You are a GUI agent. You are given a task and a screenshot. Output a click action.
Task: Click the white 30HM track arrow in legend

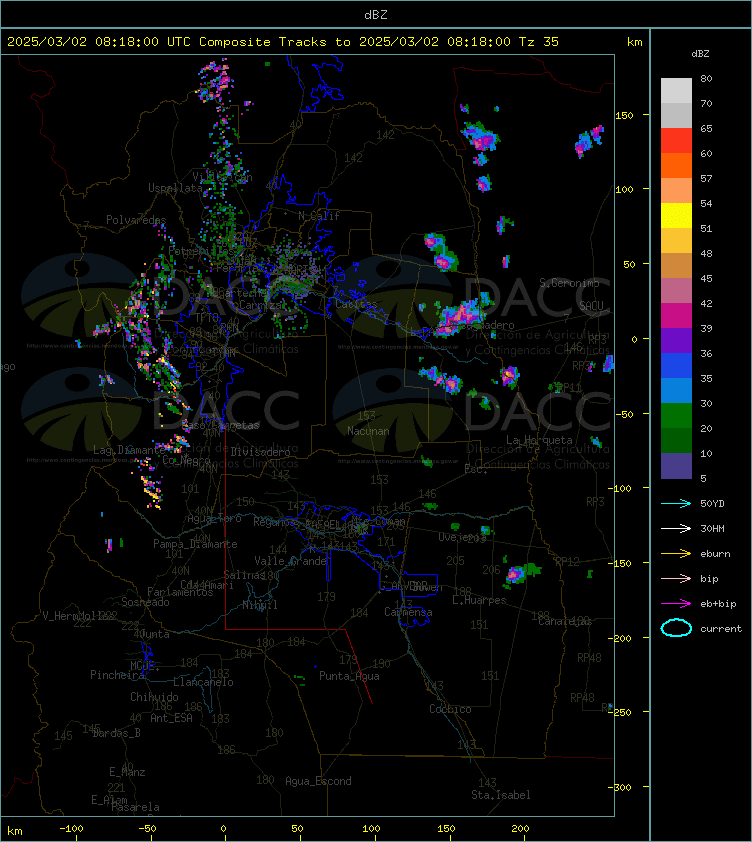click(x=676, y=528)
